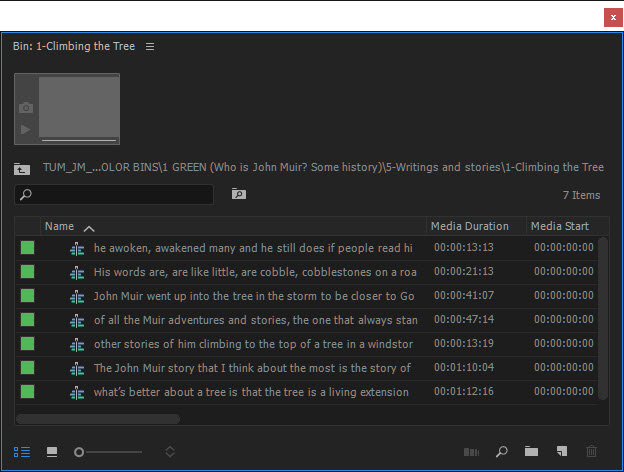Close the window with red X
Image resolution: width=624 pixels, height=472 pixels.
pos(613,18)
